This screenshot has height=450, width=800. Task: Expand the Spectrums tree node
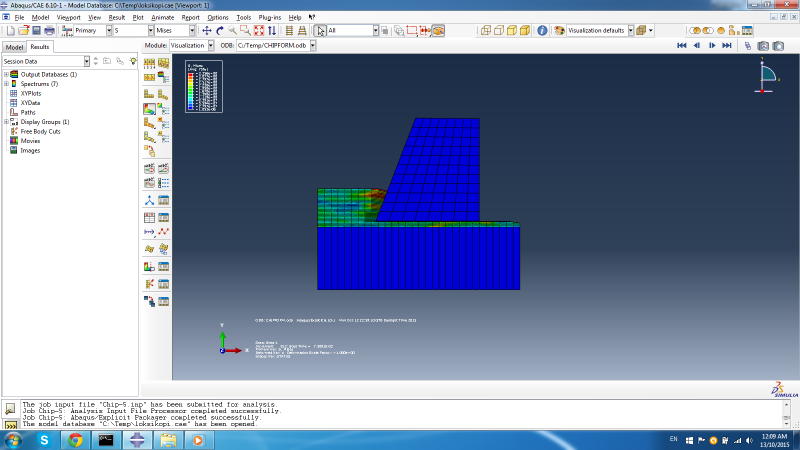[6, 84]
